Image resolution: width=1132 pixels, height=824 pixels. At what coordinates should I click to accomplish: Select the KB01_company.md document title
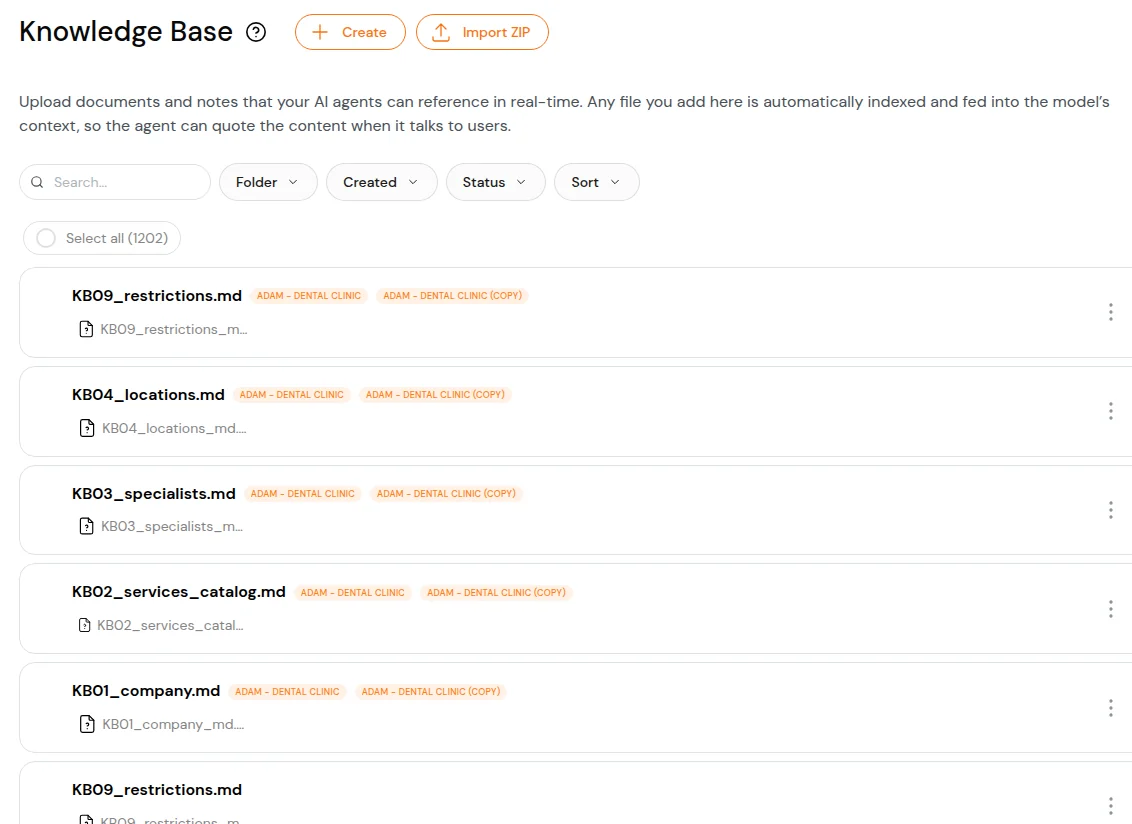tap(146, 691)
